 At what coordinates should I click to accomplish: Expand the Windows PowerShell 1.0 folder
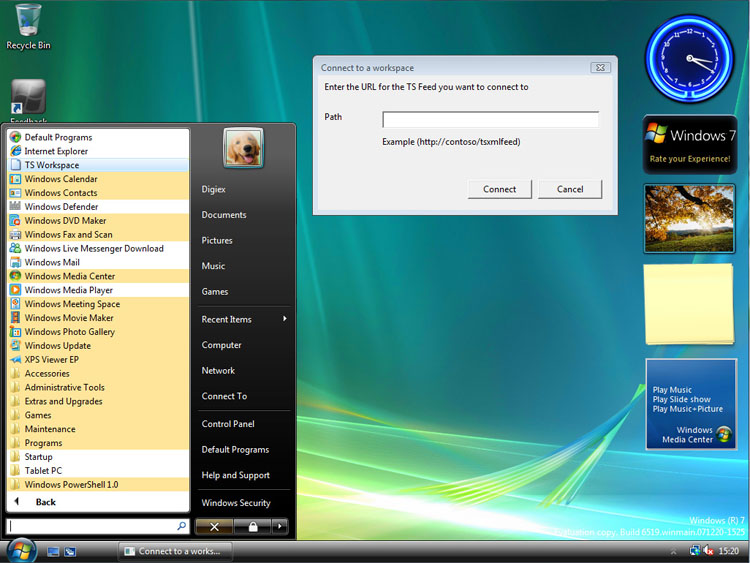(98, 484)
